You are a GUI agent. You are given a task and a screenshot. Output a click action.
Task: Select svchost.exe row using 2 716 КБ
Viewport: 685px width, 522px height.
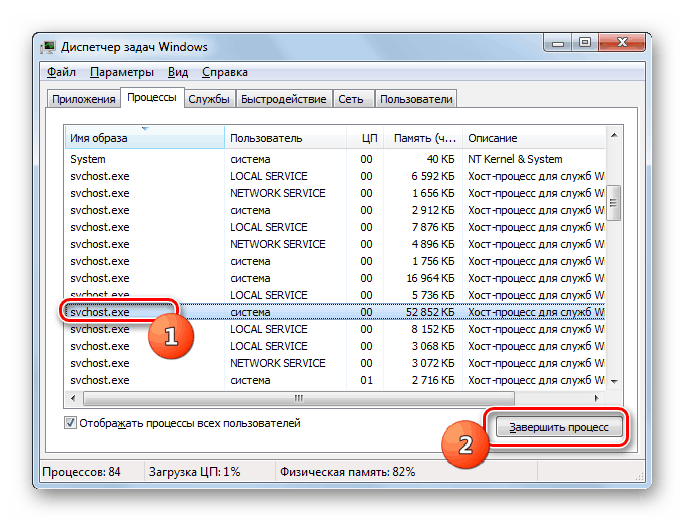click(335, 380)
